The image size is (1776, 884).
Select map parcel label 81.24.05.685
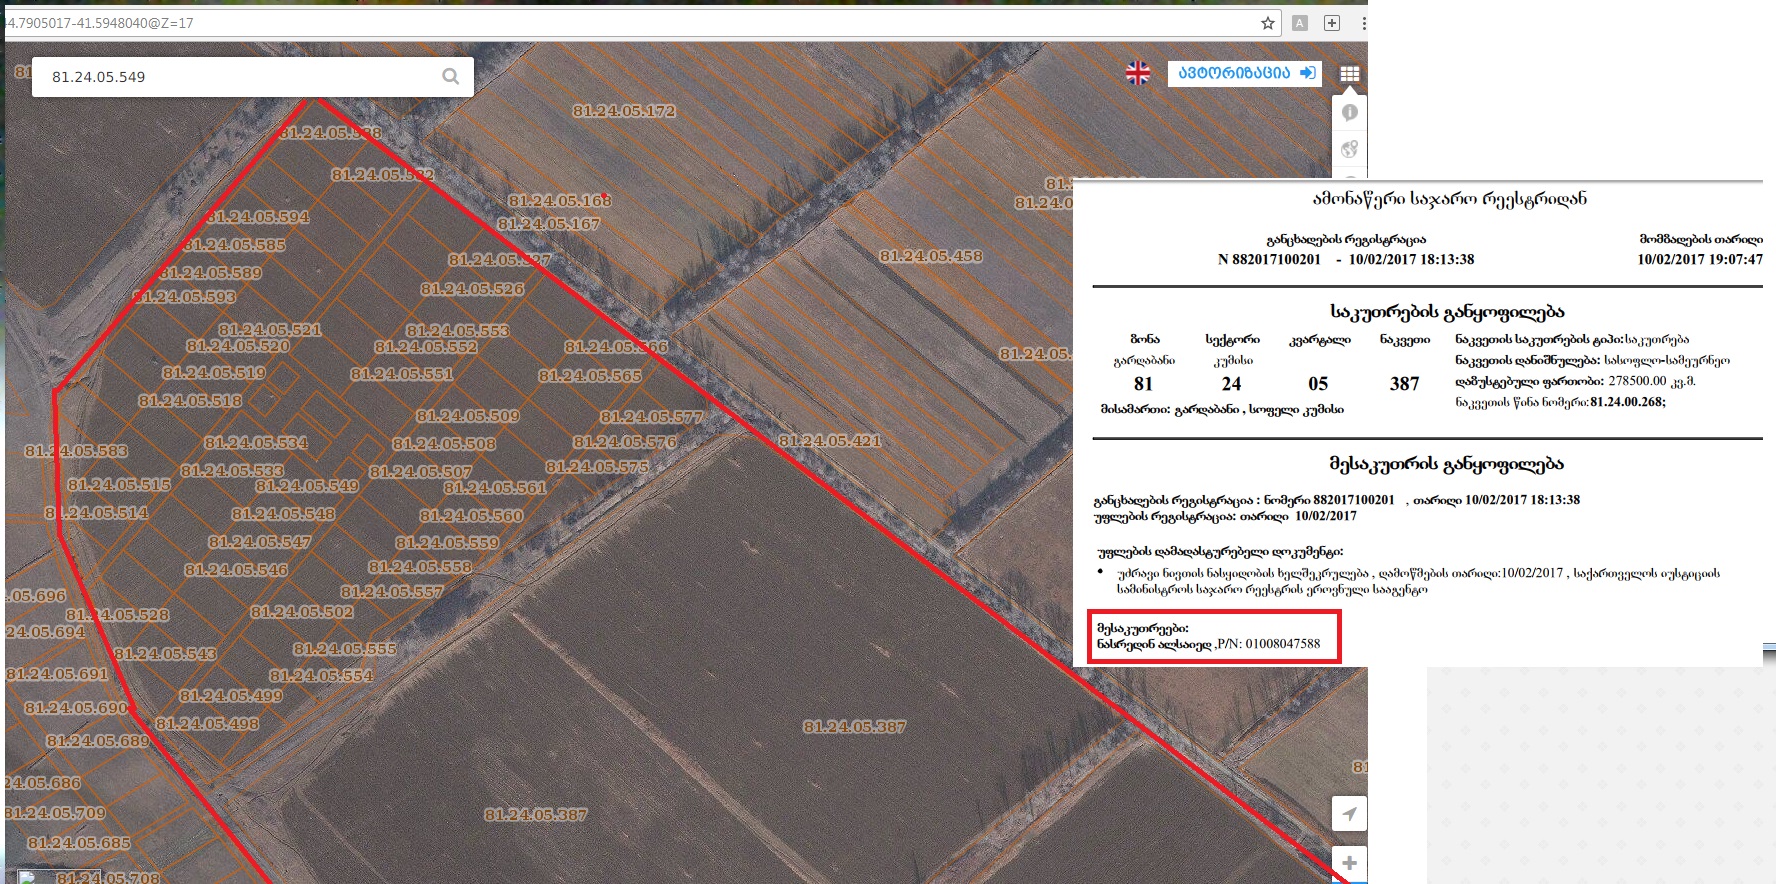[79, 843]
